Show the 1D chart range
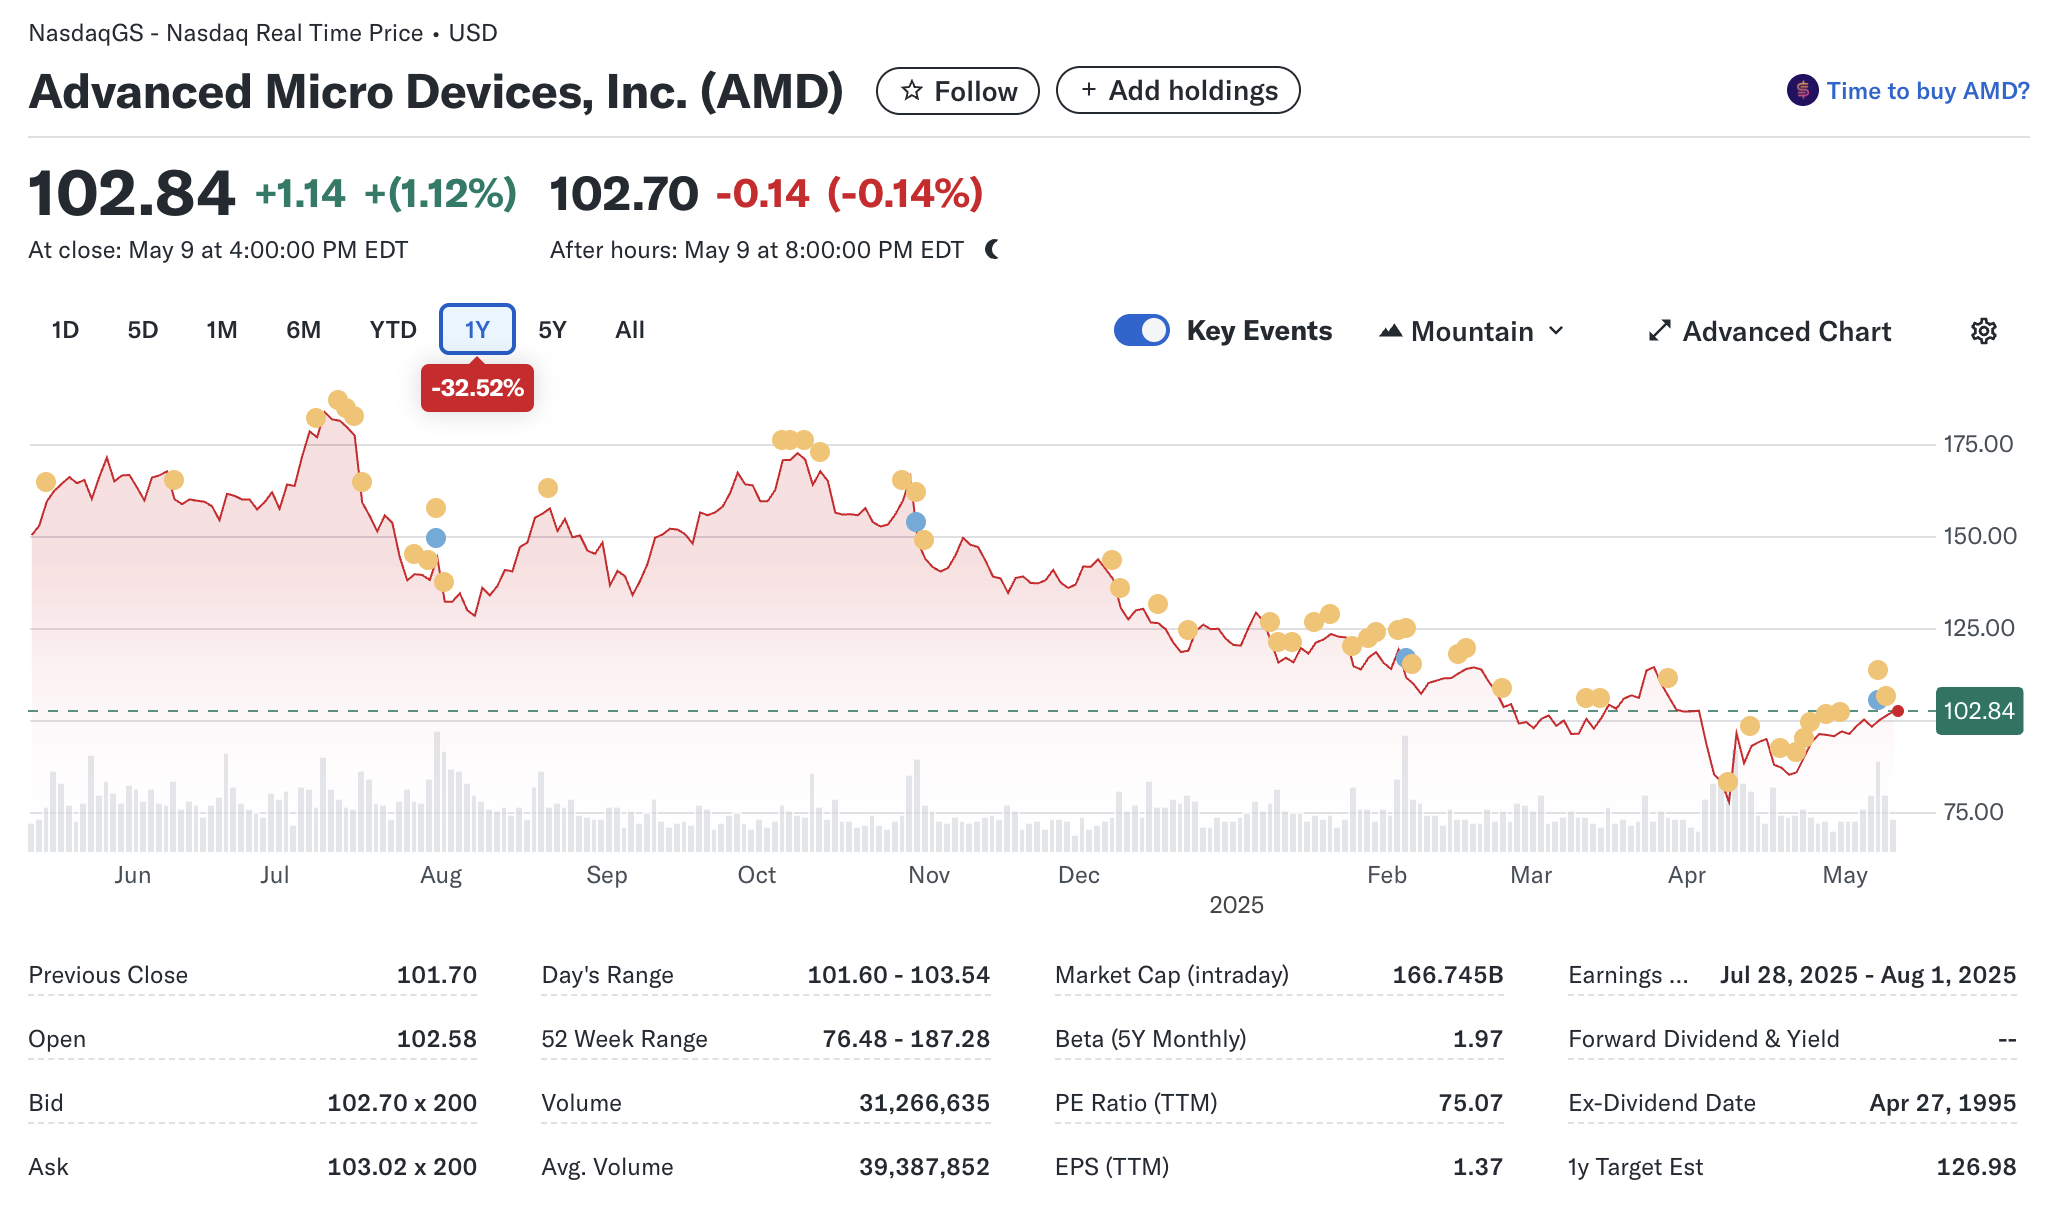This screenshot has width=2056, height=1214. (65, 330)
